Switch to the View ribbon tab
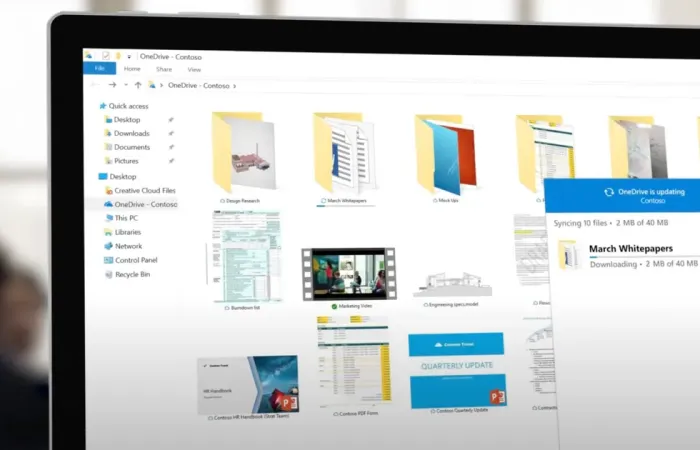The width and height of the screenshot is (700, 450). coord(194,70)
